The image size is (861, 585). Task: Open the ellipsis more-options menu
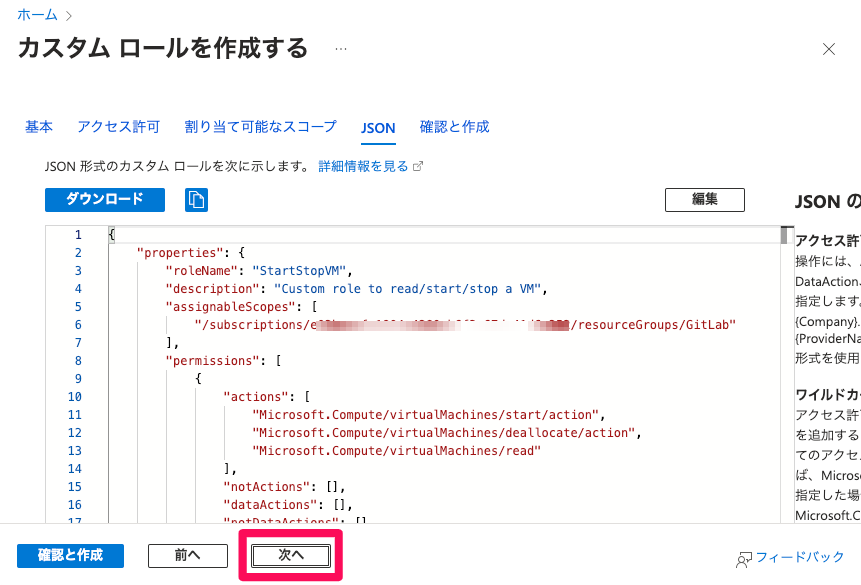click(x=341, y=49)
